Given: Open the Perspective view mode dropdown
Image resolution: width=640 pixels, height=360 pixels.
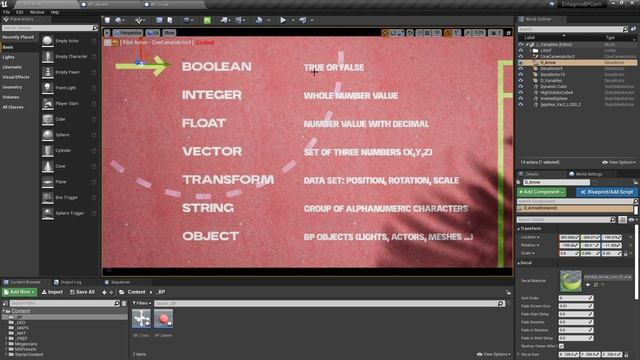Looking at the screenshot, I should pyautogui.click(x=128, y=33).
